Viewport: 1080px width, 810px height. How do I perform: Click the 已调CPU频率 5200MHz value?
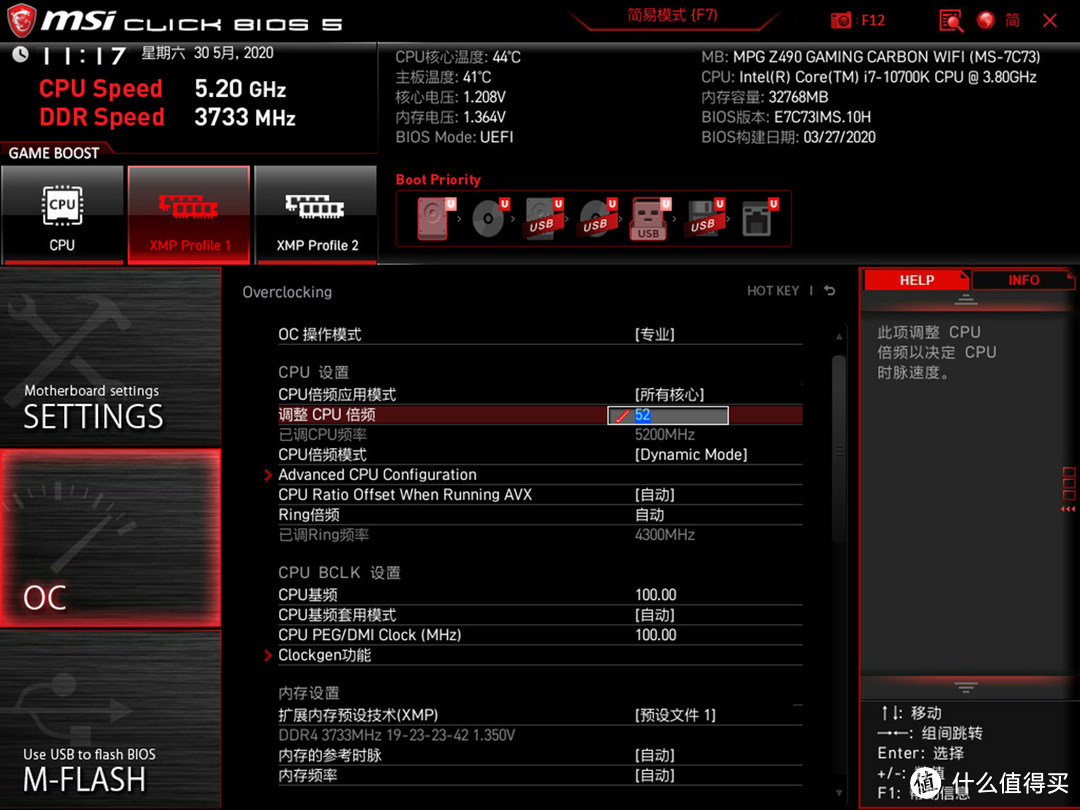[x=665, y=435]
